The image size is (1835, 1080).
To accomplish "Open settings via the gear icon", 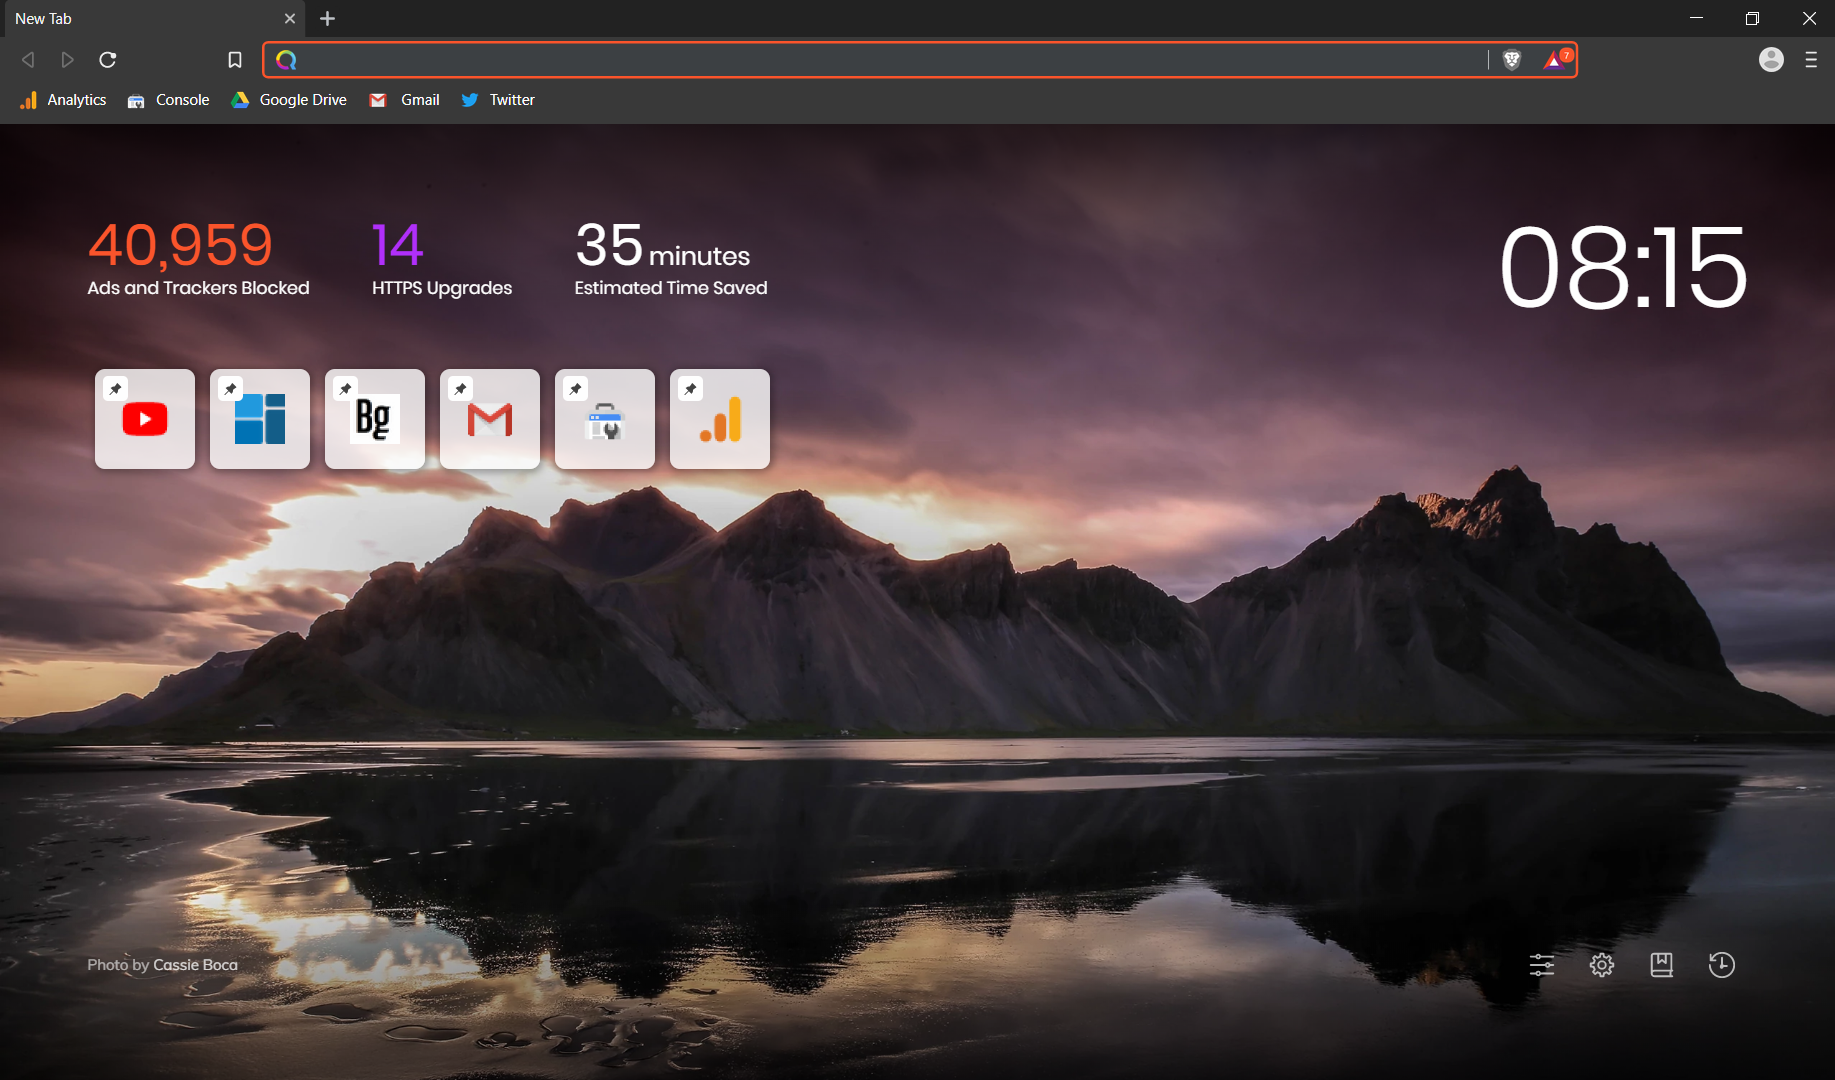I will click(1602, 965).
